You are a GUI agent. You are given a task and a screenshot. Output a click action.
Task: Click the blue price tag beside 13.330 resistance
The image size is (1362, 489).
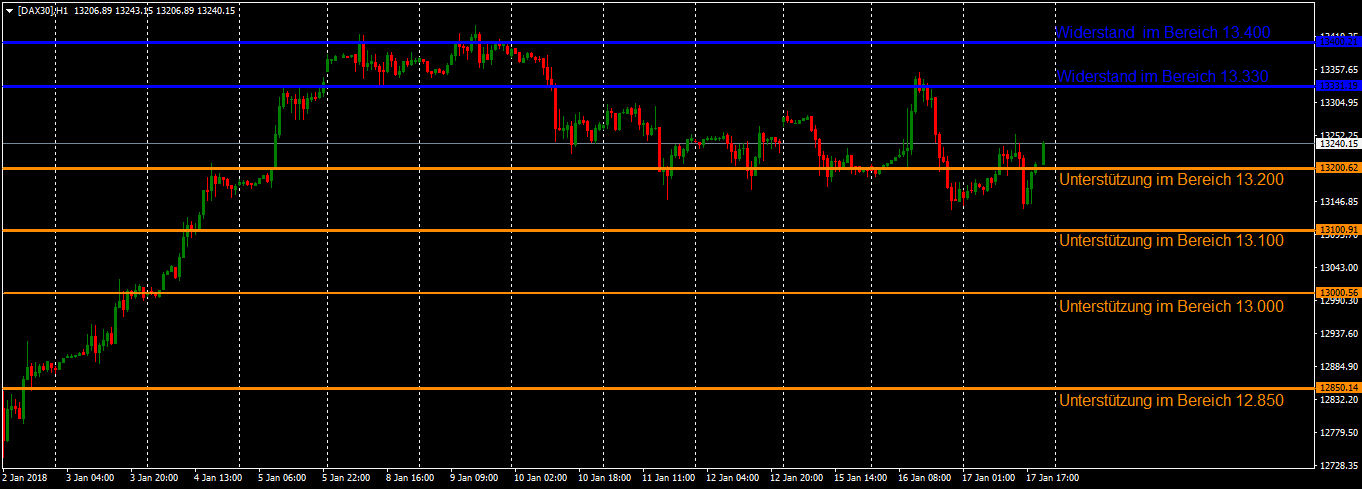(x=1338, y=86)
